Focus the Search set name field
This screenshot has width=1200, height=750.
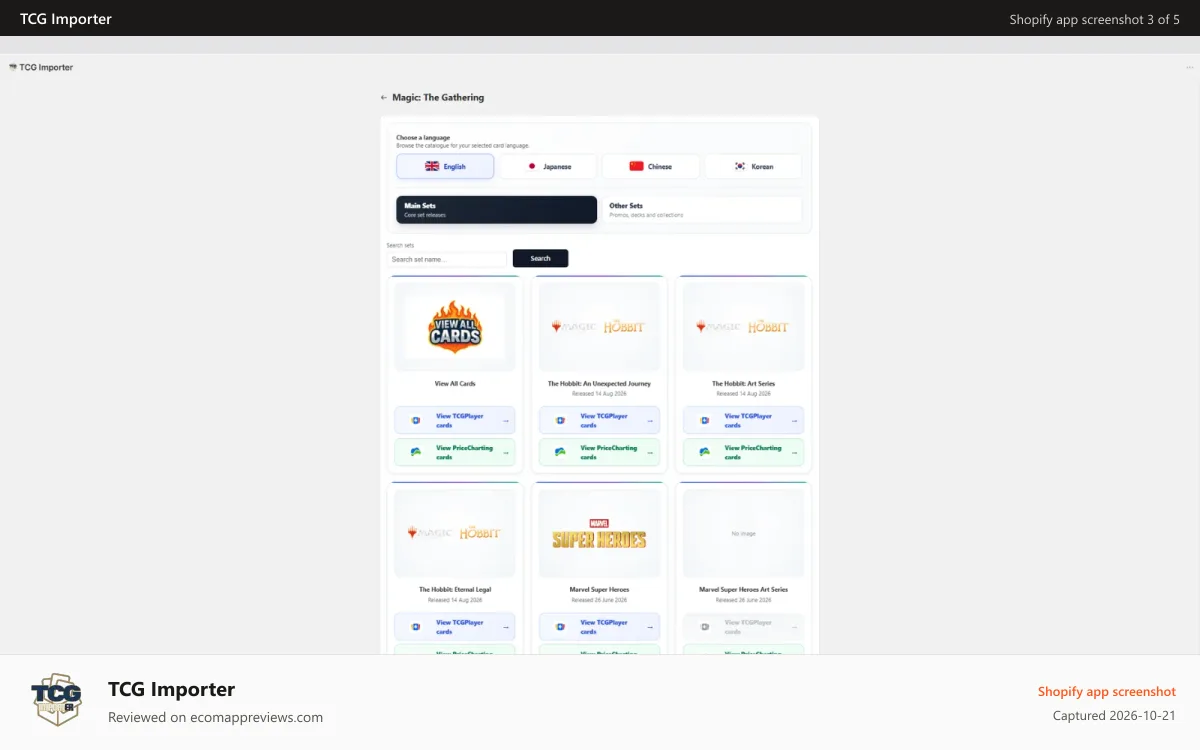tap(447, 259)
